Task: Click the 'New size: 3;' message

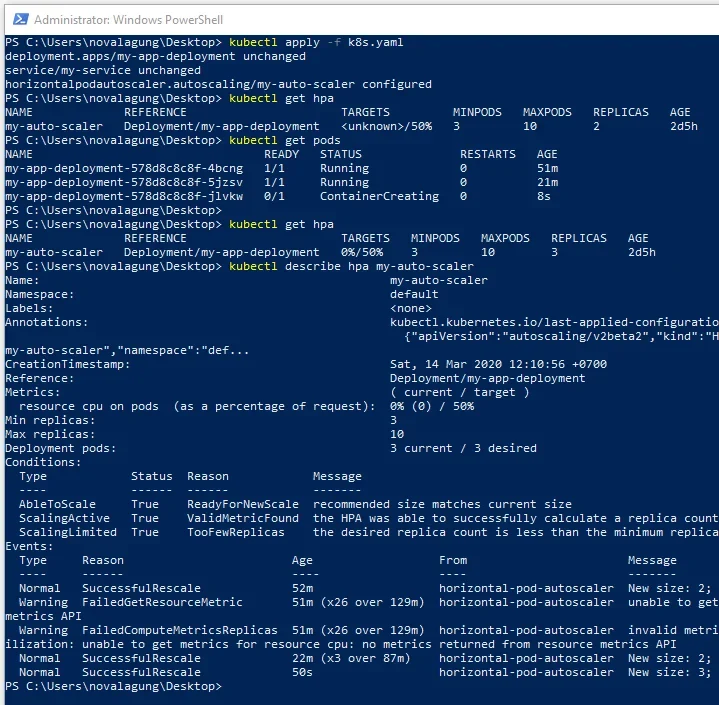Action: coord(669,672)
